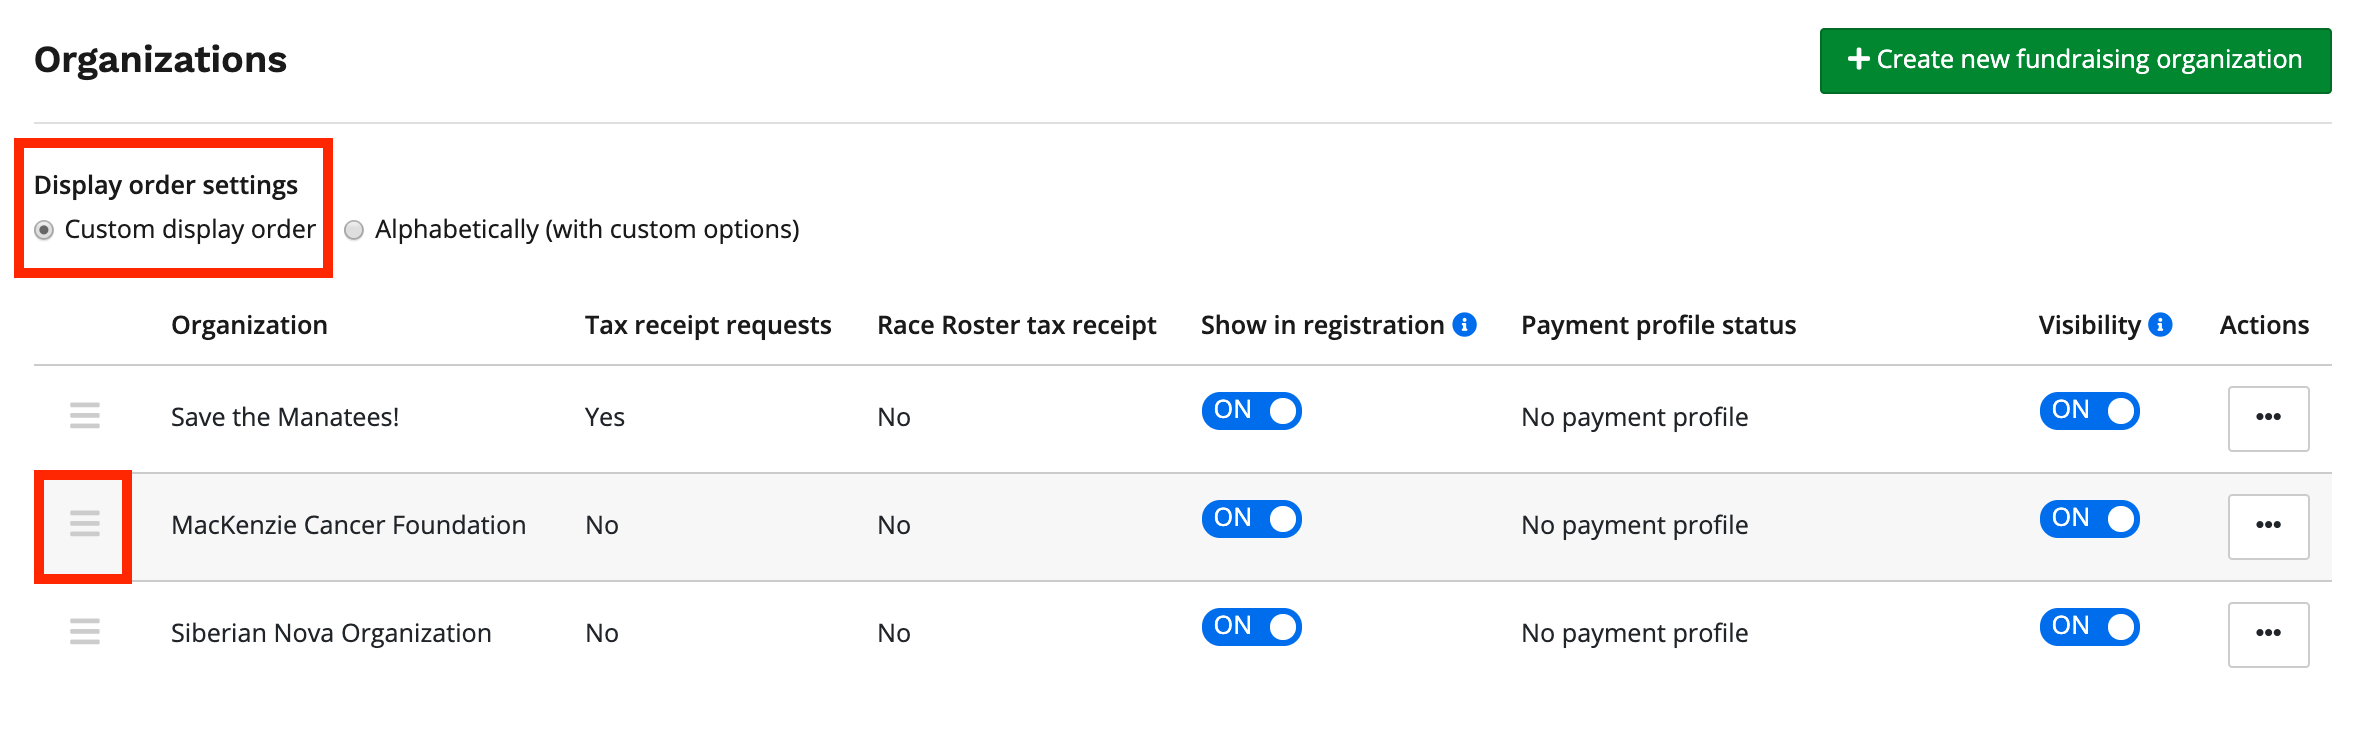Click info icon beside Show in registration
Viewport: 2356px width, 750px height.
(1464, 325)
